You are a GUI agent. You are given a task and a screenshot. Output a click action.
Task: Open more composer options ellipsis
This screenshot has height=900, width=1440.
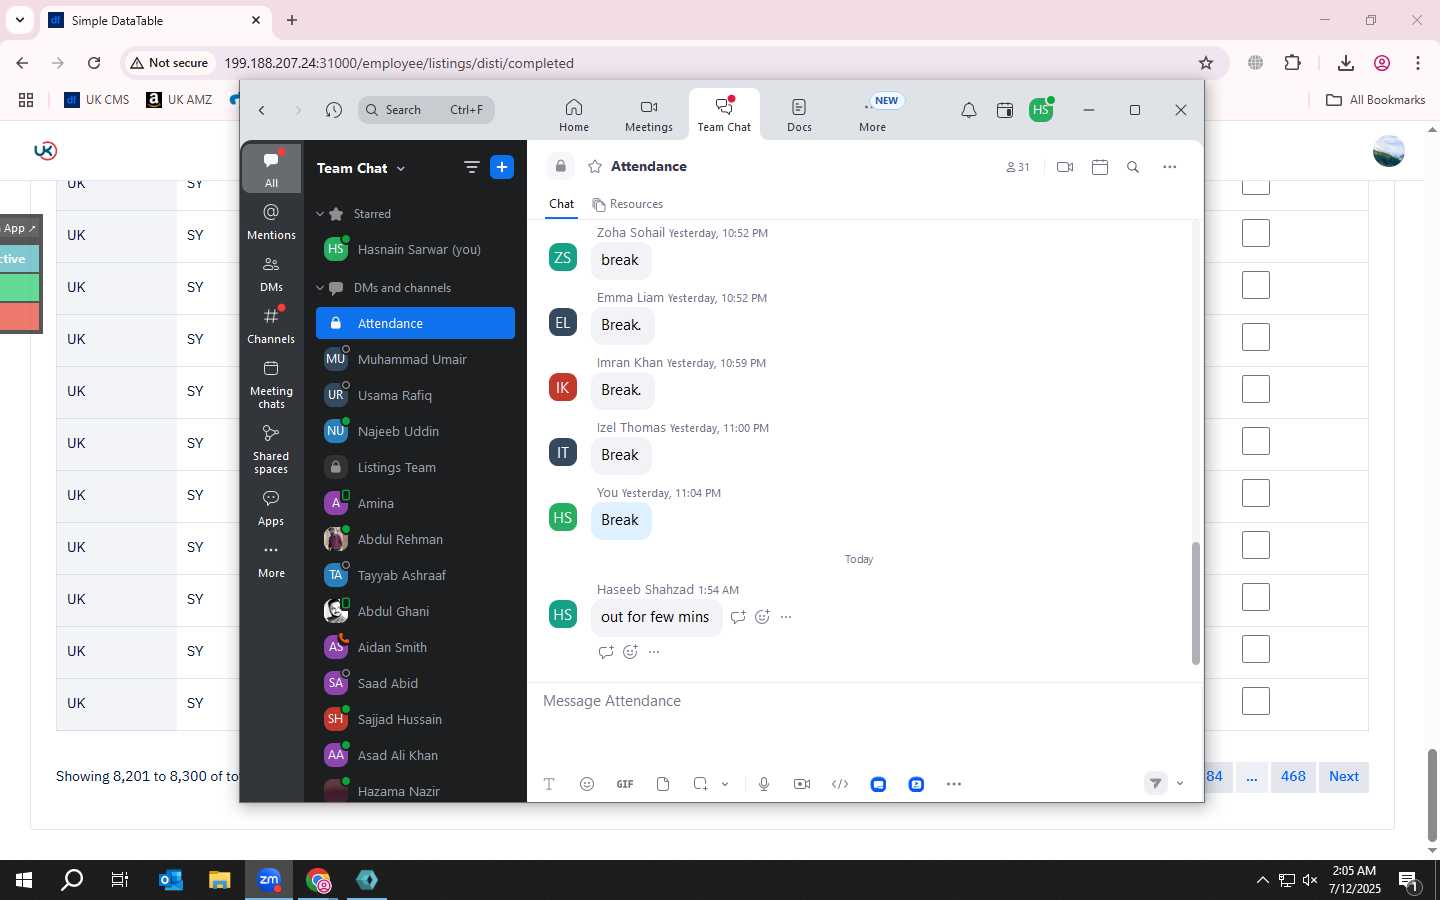[954, 784]
